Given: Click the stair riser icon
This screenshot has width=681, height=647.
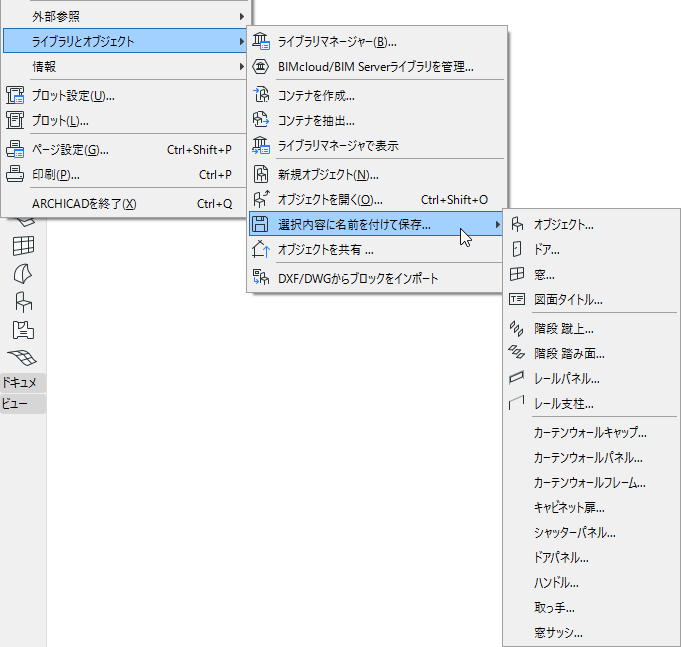Looking at the screenshot, I should click(516, 328).
